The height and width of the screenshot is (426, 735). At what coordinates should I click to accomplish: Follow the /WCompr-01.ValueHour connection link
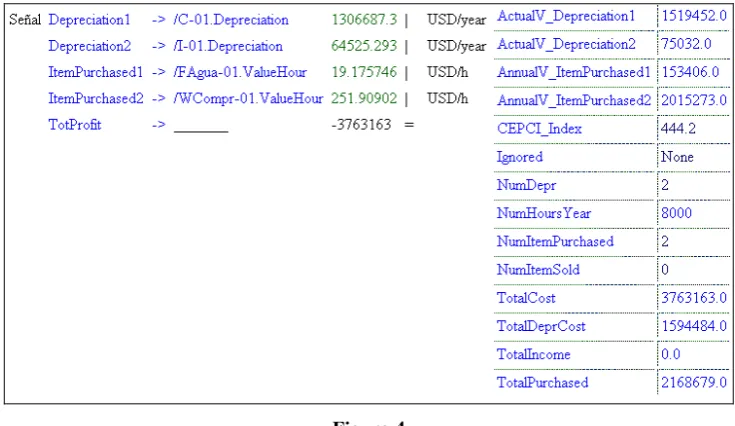248,99
